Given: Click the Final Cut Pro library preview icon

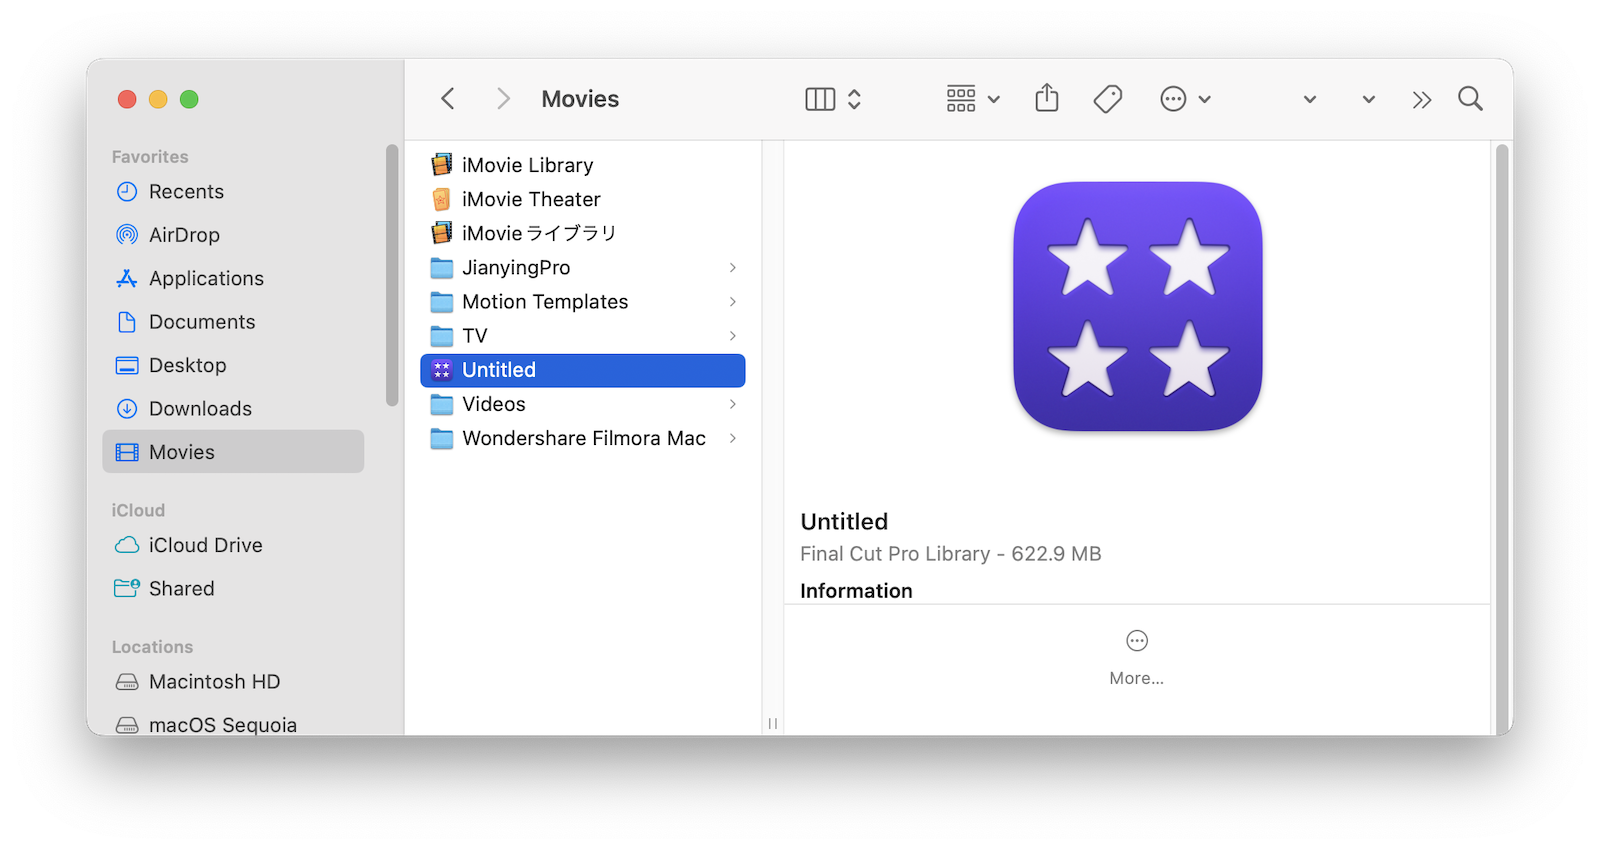Looking at the screenshot, I should click(x=1137, y=307).
